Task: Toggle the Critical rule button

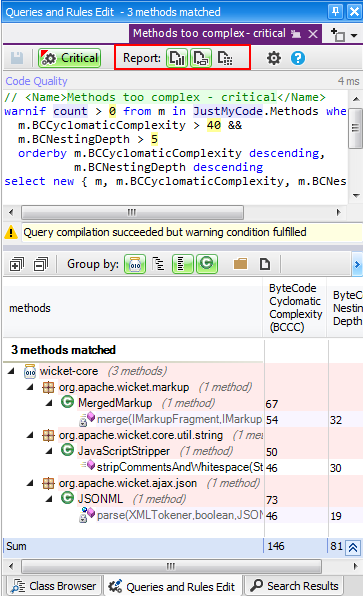Action: [70, 58]
